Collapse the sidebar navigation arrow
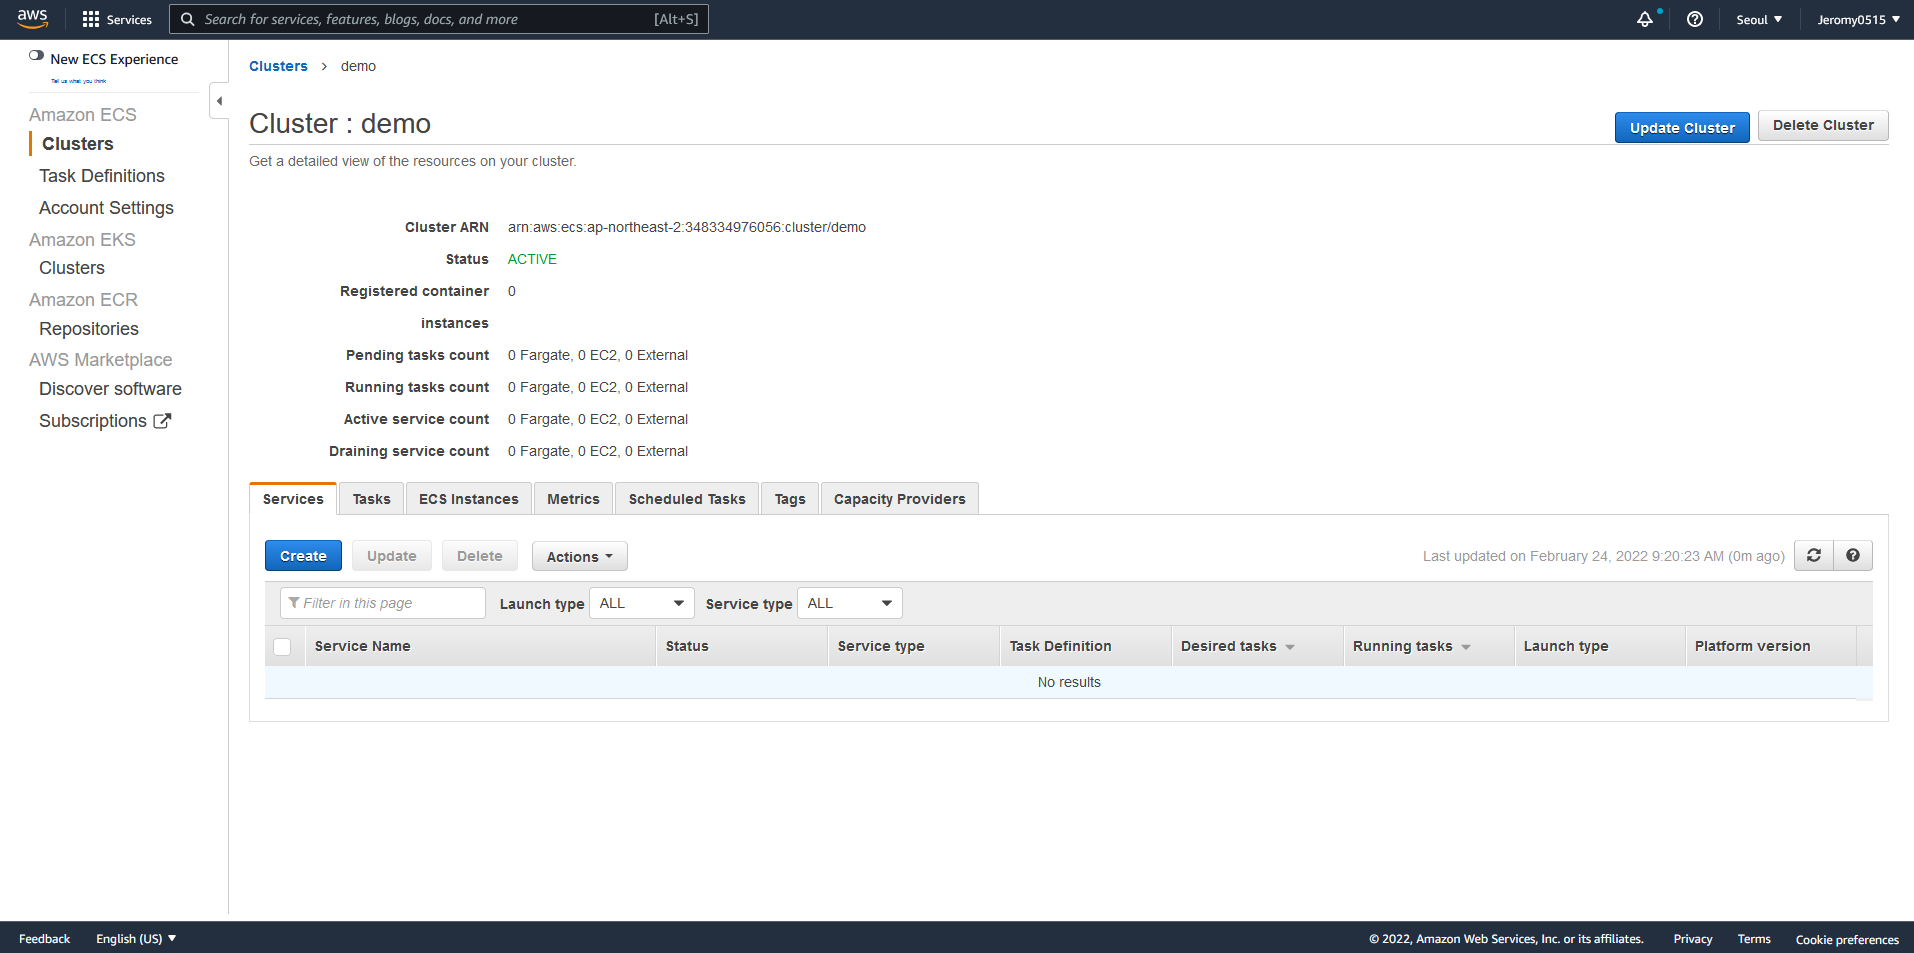Screen dimensions: 1914x953 click(219, 101)
